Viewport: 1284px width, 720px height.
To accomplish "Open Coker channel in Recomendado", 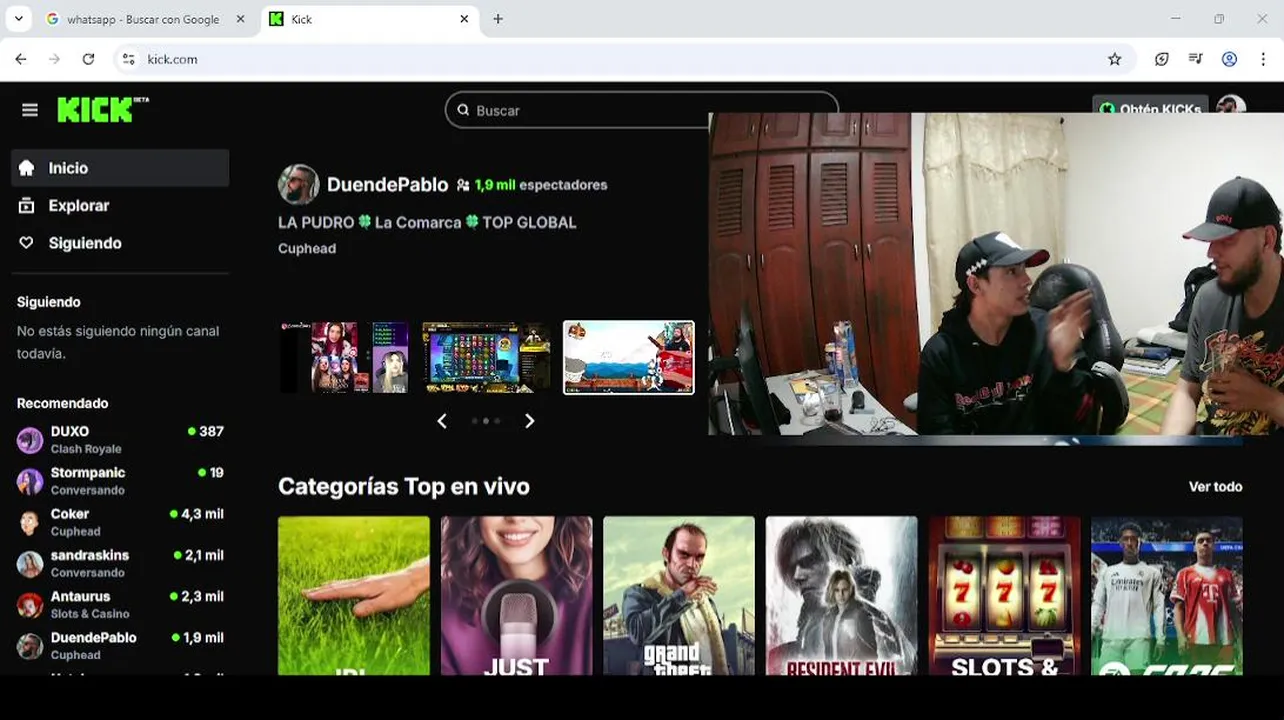I will pyautogui.click(x=120, y=522).
